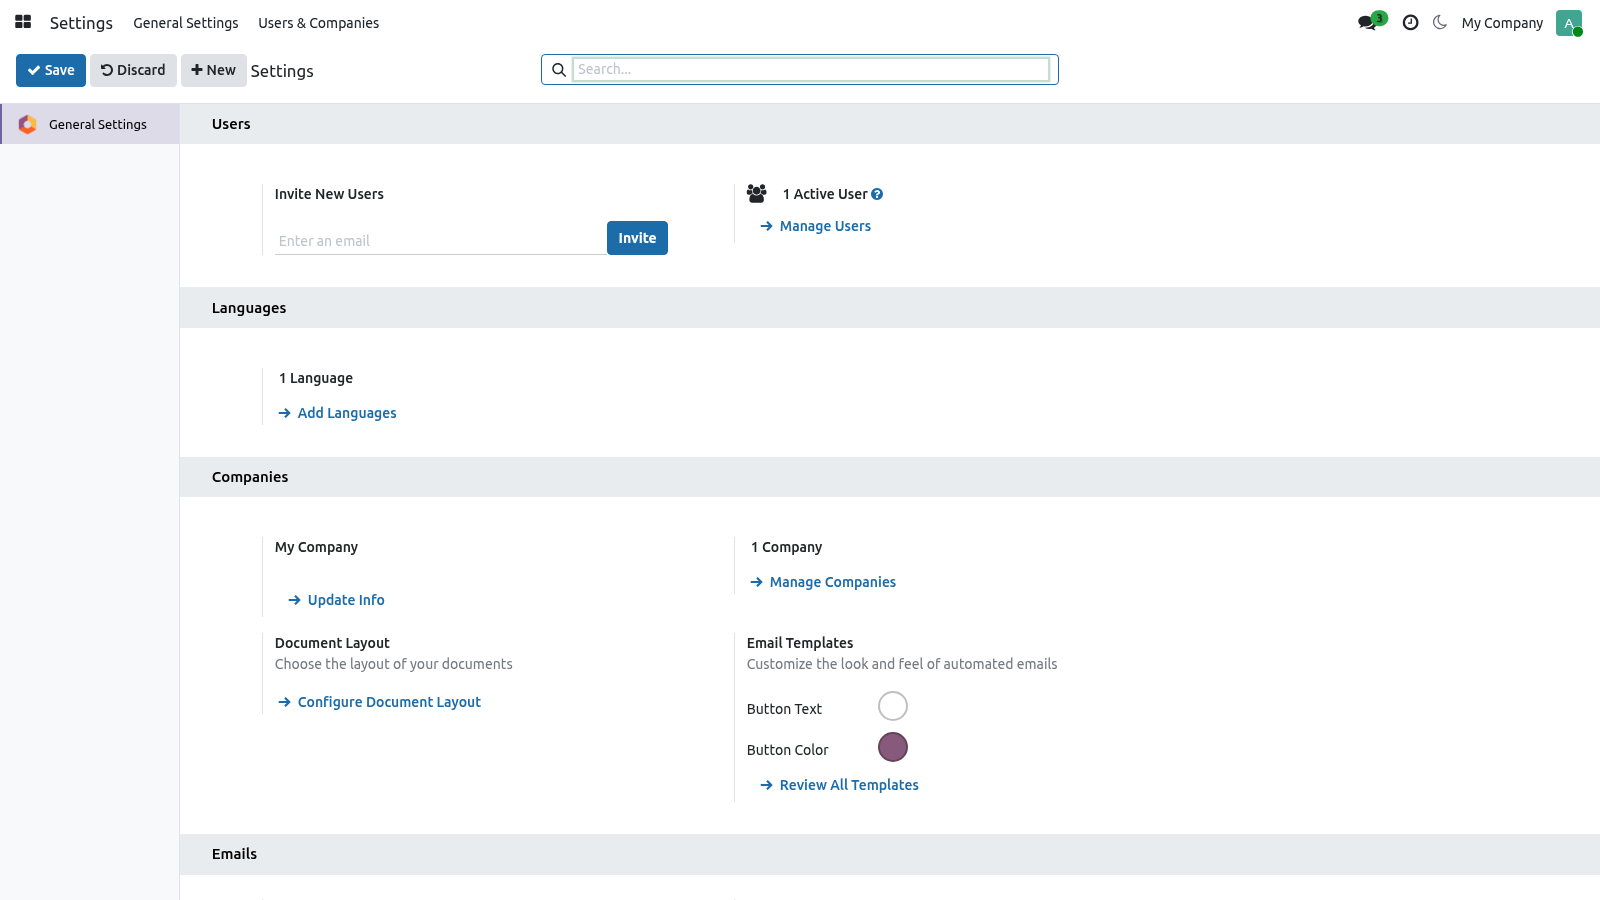
Task: Click the 1 Company text
Action: click(787, 547)
